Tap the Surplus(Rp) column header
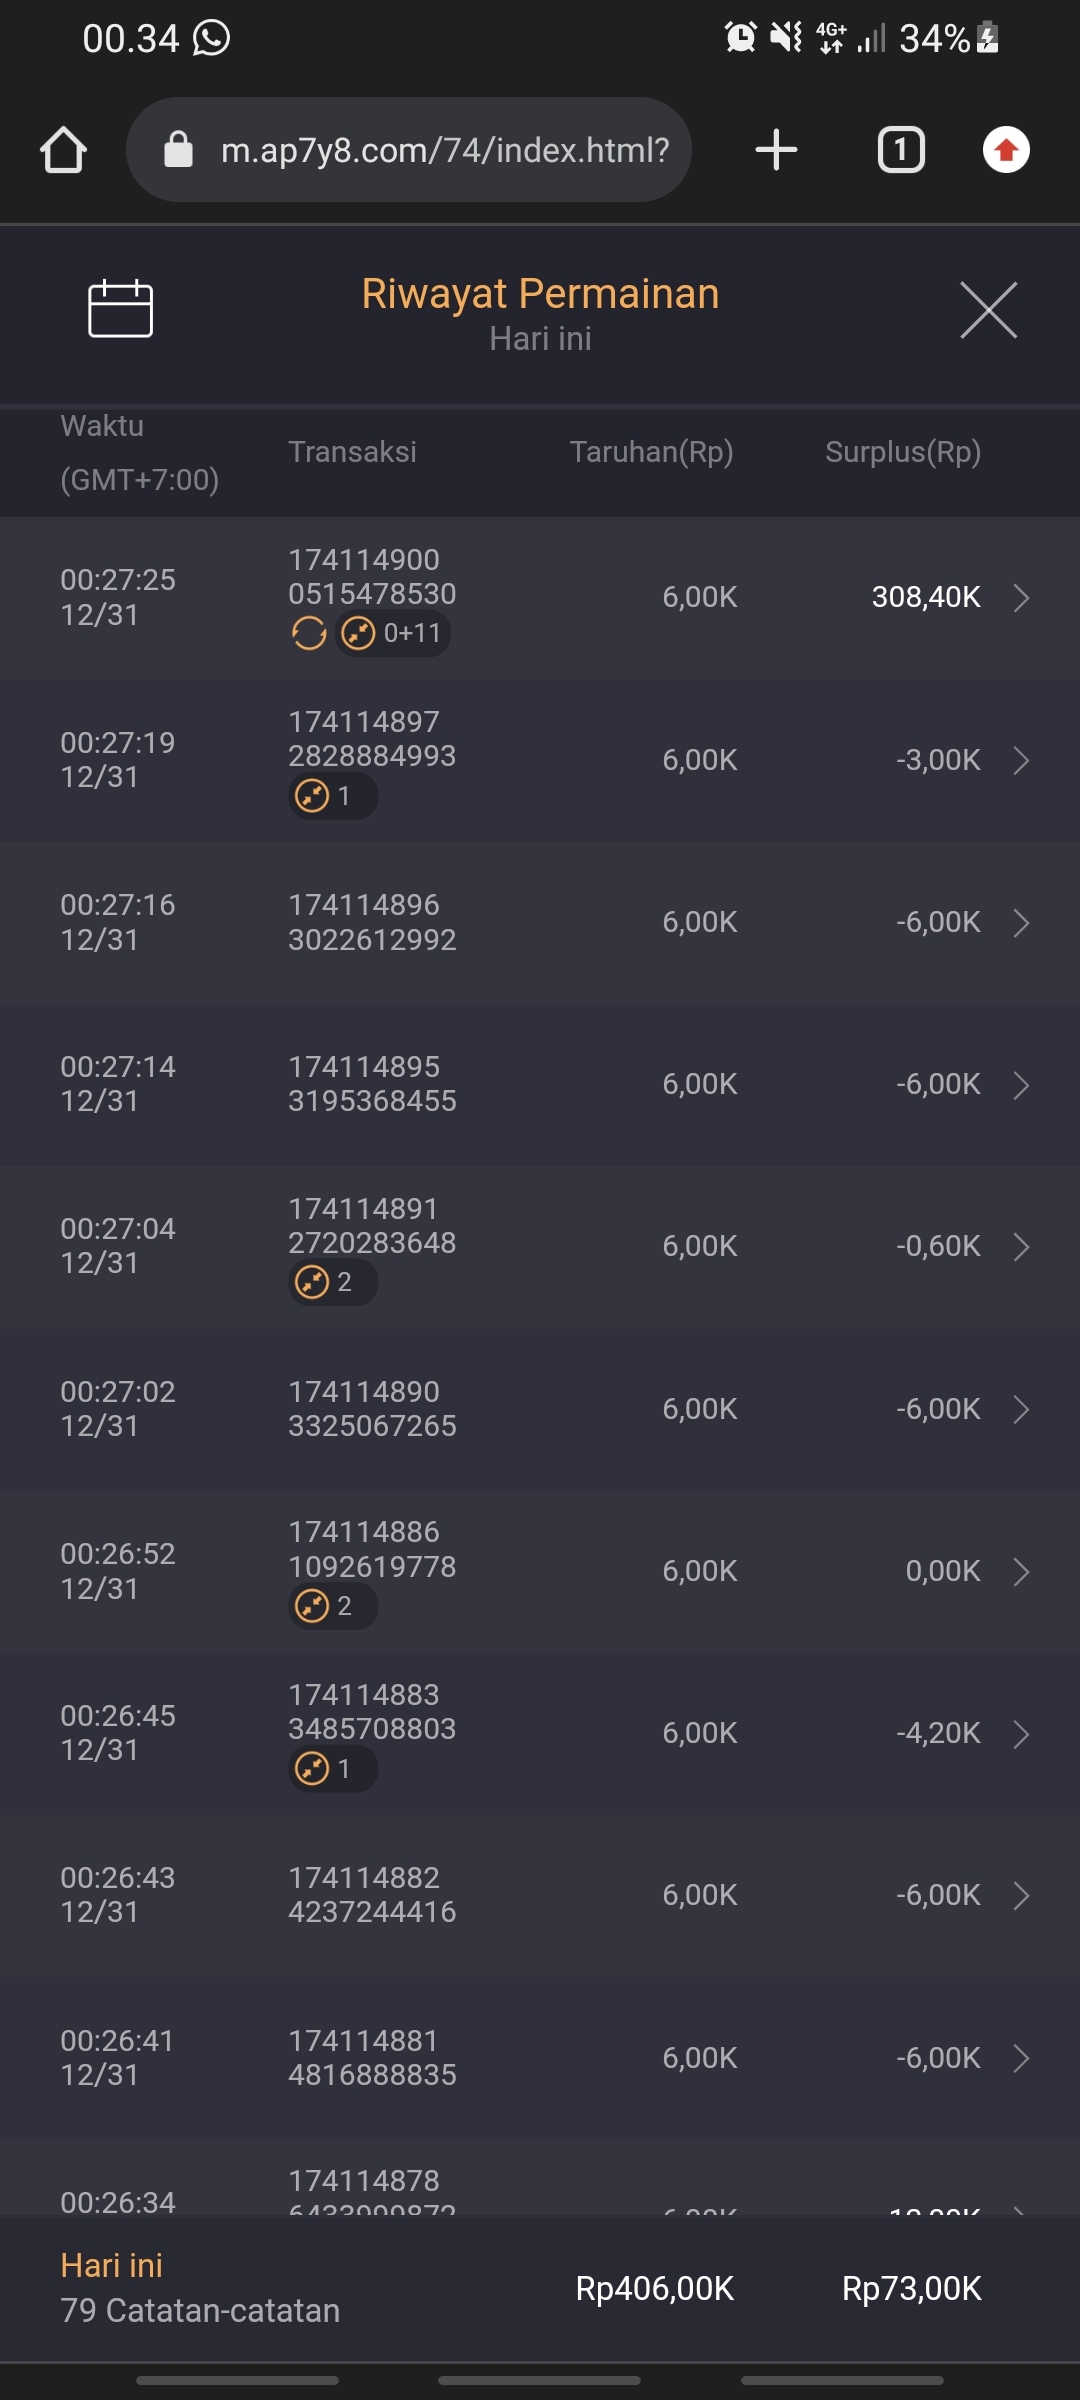Screen dimensions: 1080x2400 click(902, 452)
